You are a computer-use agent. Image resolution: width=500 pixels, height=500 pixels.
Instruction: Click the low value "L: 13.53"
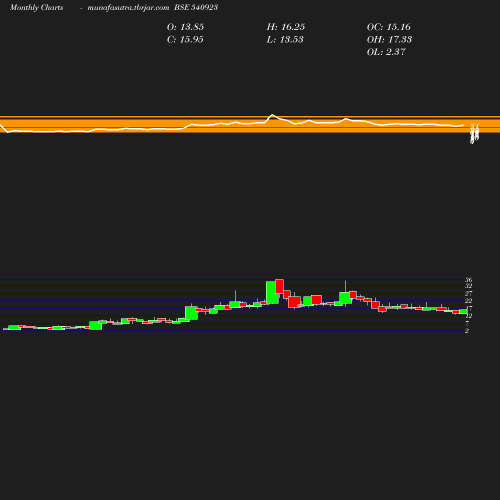click(x=285, y=40)
